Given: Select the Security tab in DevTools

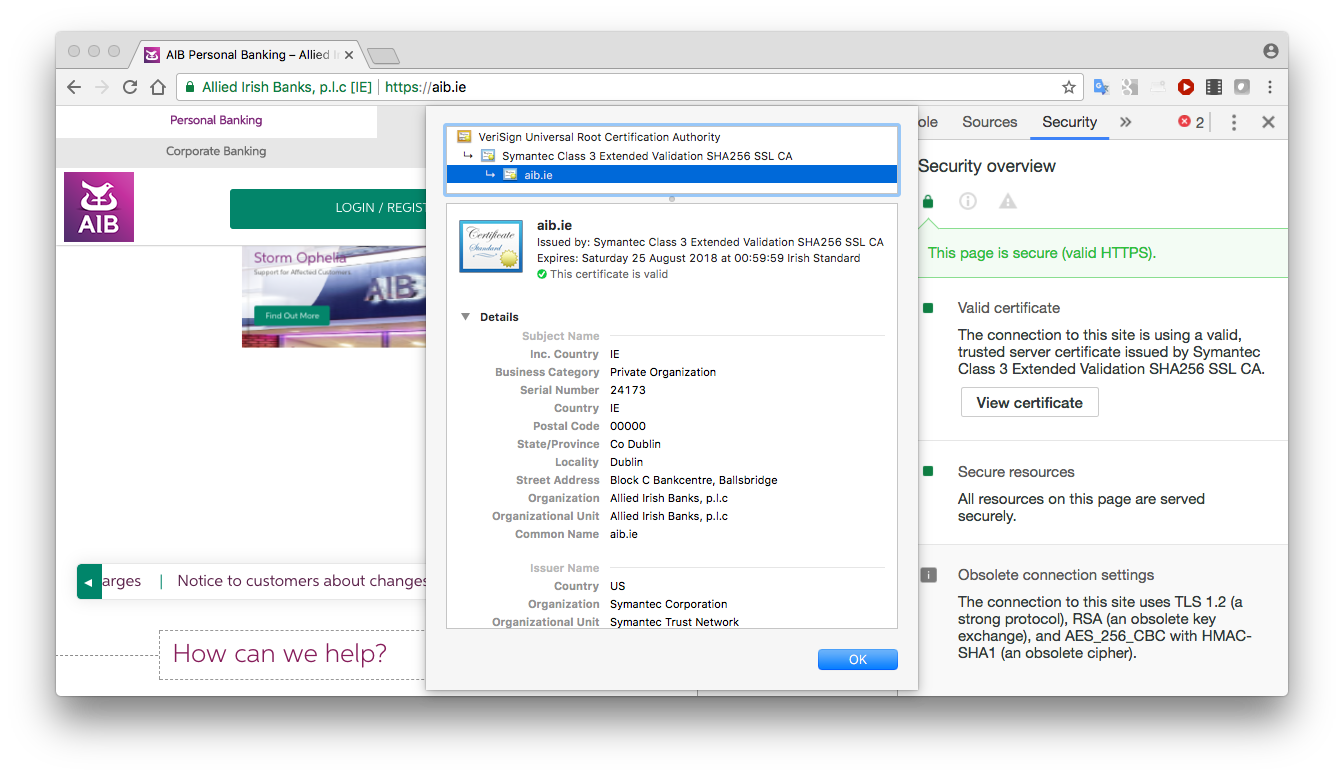Looking at the screenshot, I should (1069, 122).
